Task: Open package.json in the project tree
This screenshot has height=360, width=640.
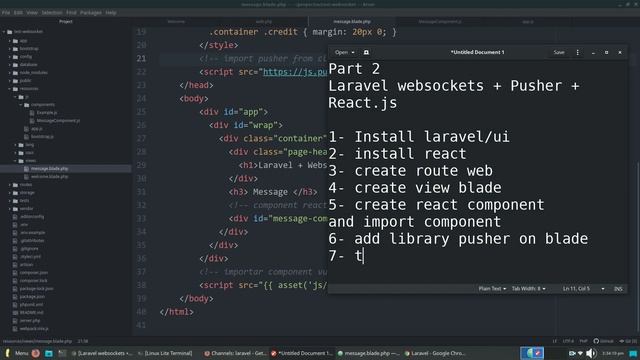Action: point(32,297)
